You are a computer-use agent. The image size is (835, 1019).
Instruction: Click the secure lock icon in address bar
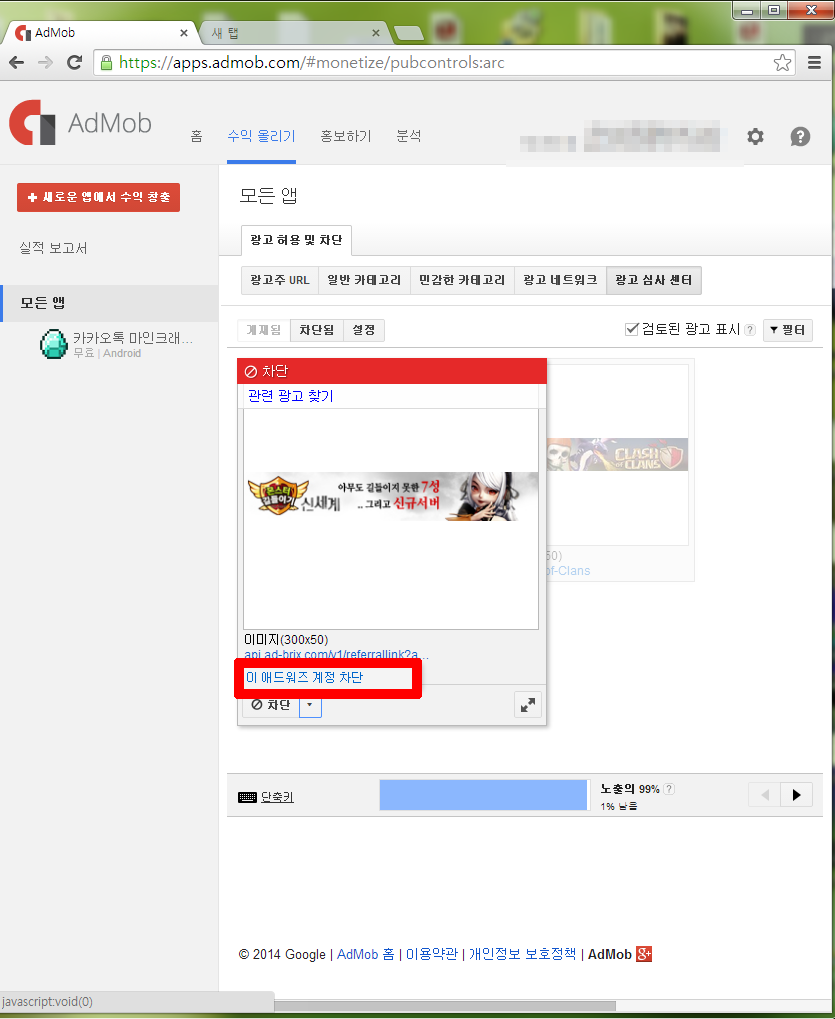click(107, 62)
